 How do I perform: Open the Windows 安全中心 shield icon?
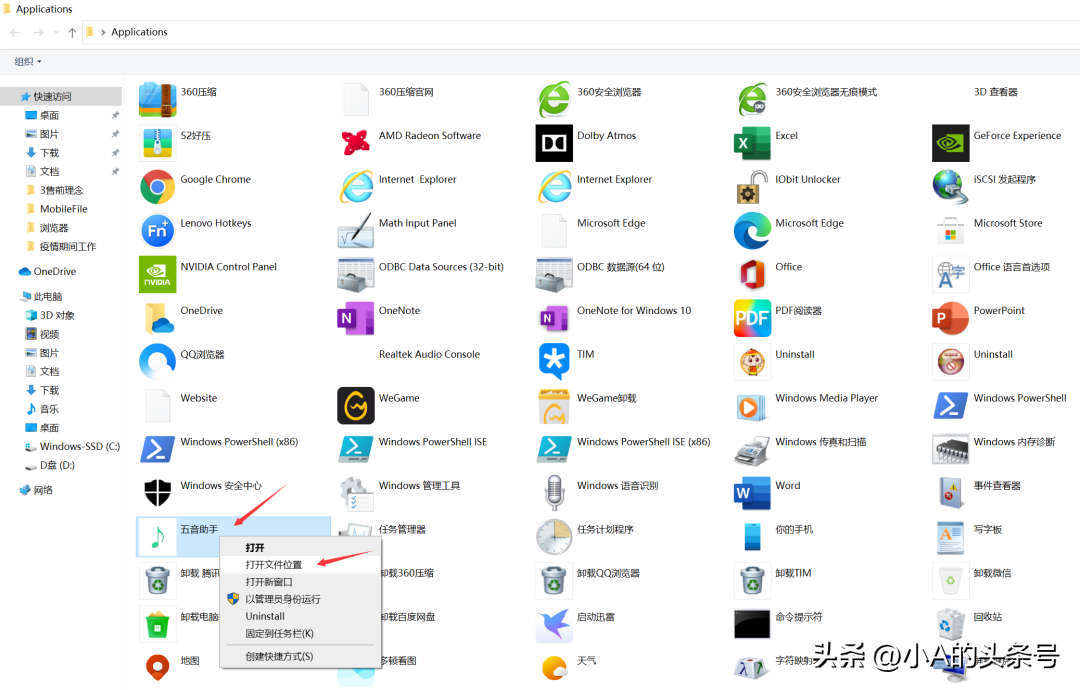tap(158, 493)
